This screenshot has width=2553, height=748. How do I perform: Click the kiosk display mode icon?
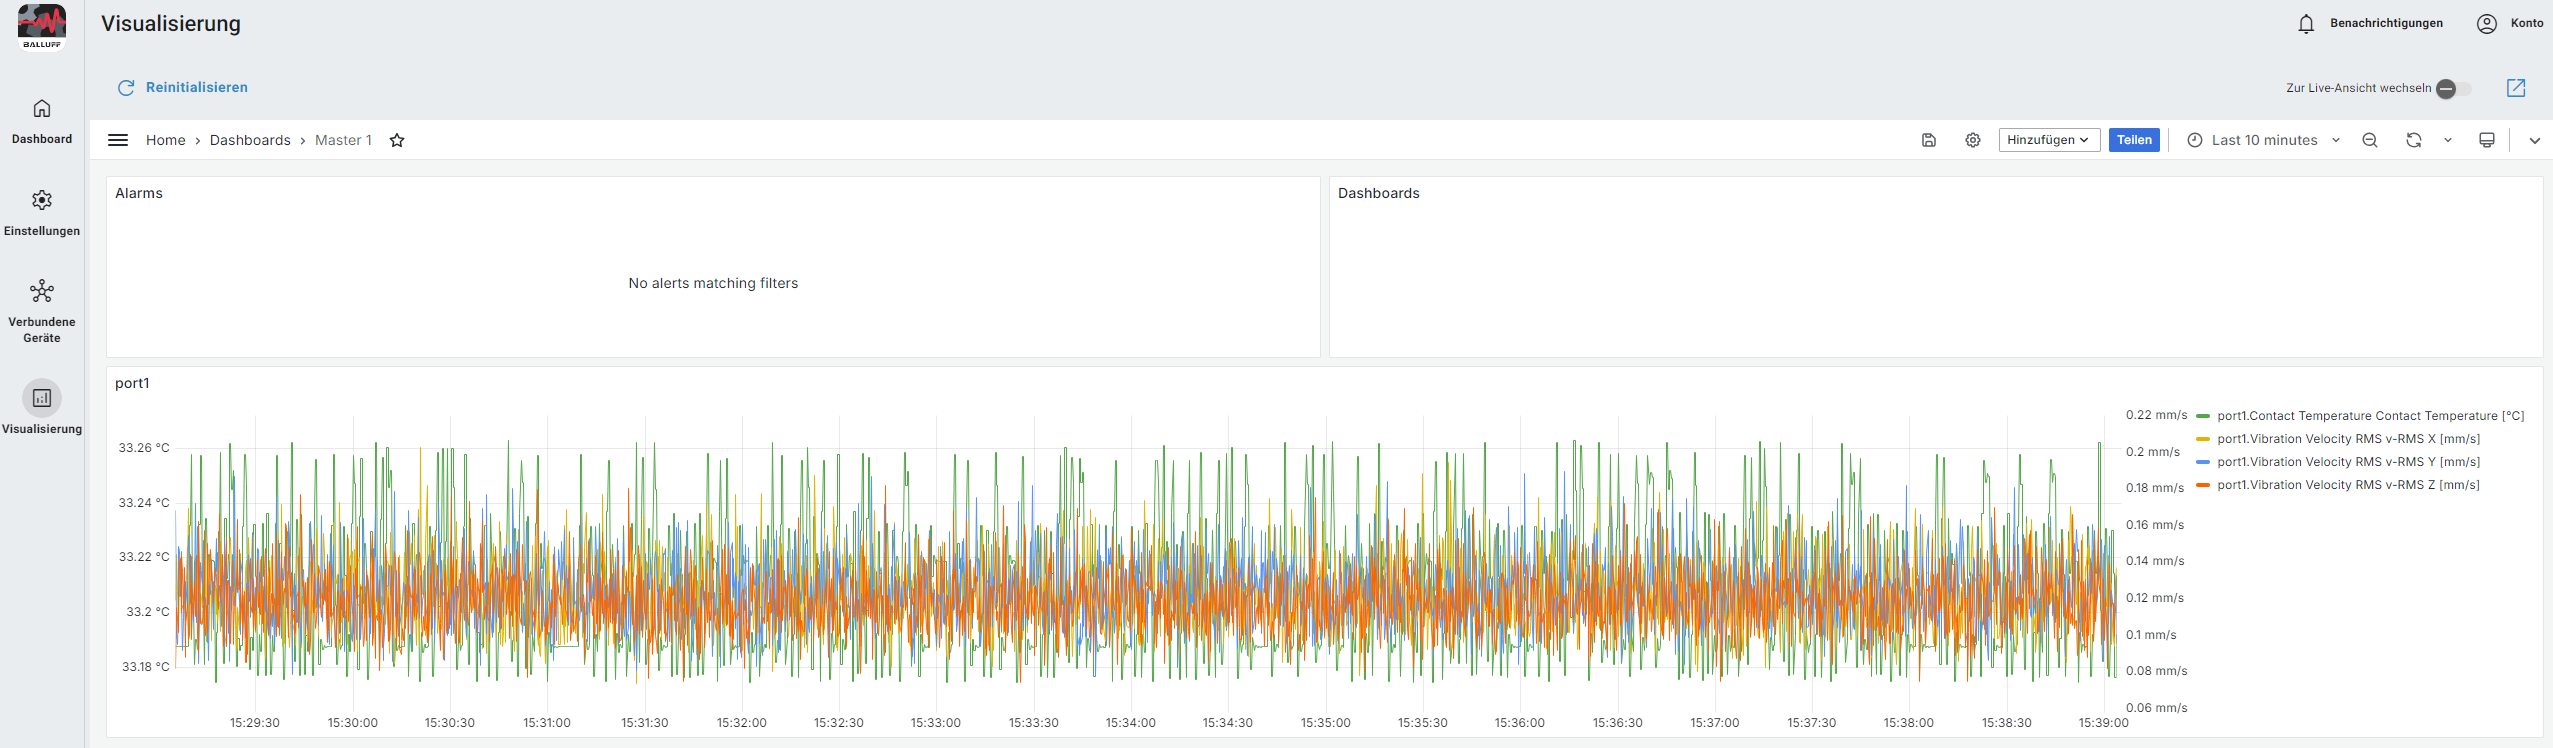2486,140
